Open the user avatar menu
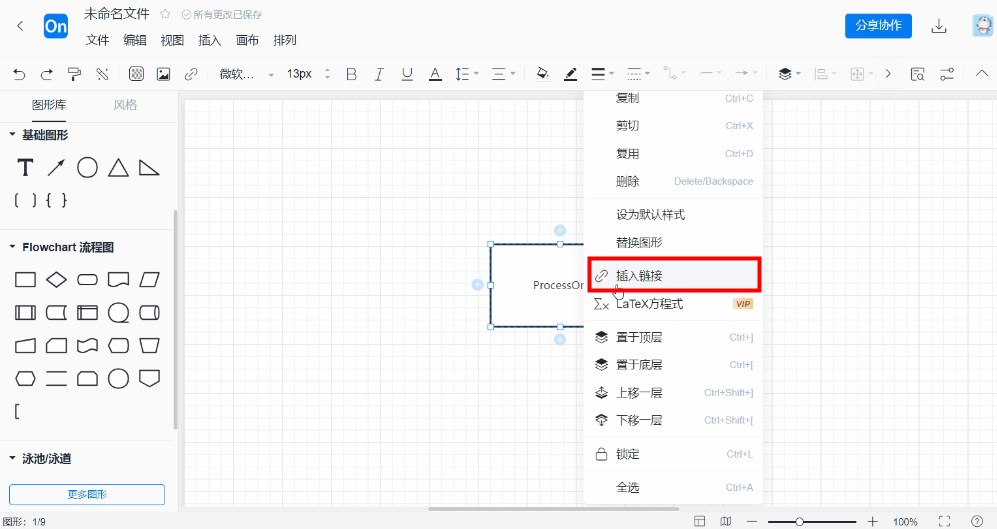 point(983,26)
